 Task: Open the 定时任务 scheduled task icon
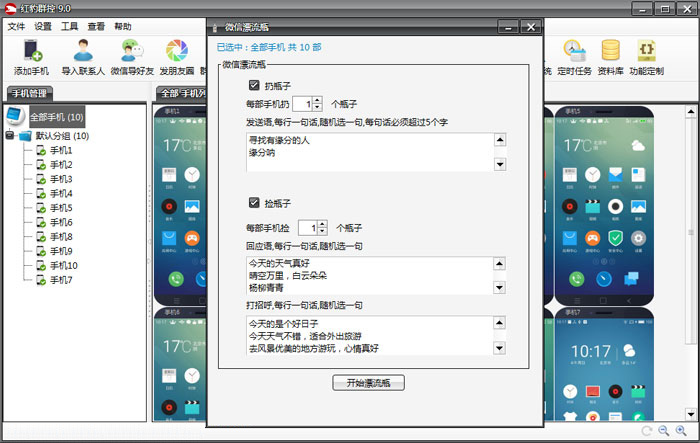(574, 50)
